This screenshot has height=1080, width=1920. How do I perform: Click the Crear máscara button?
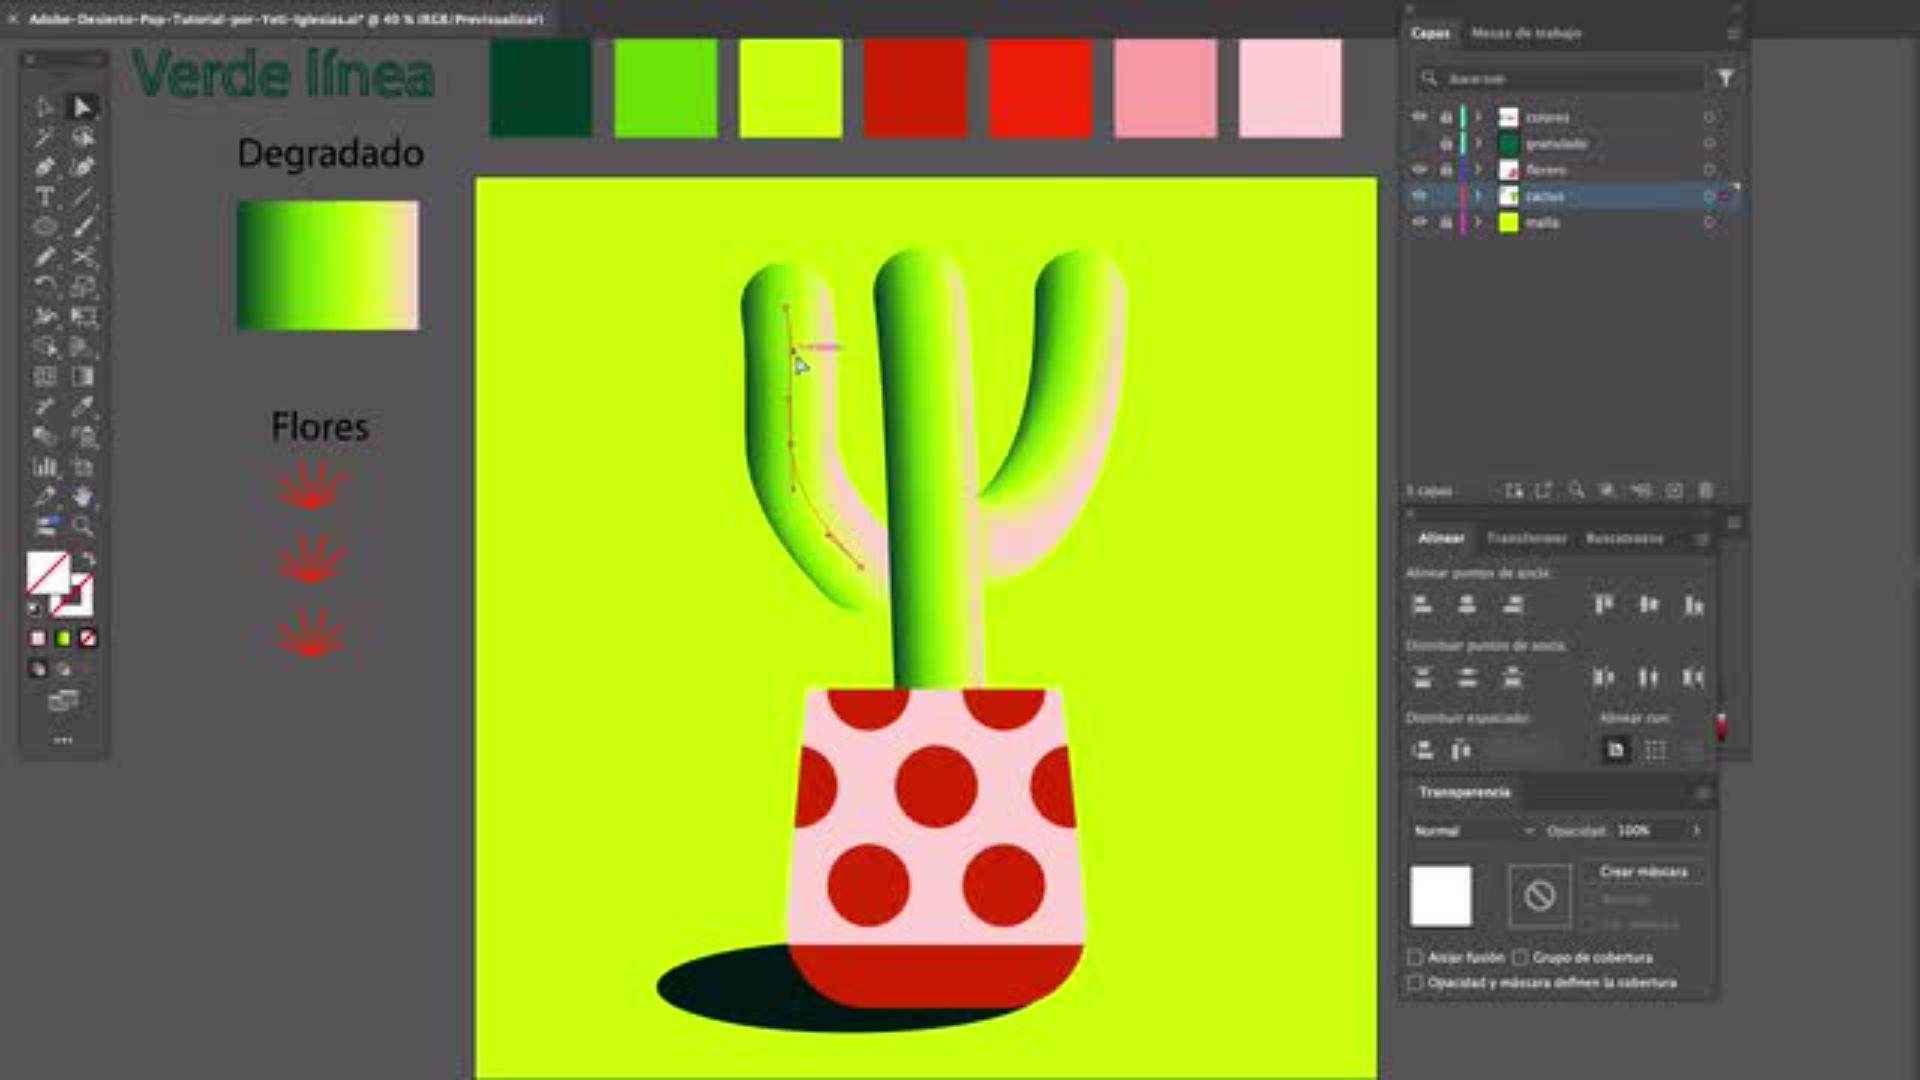click(1643, 872)
